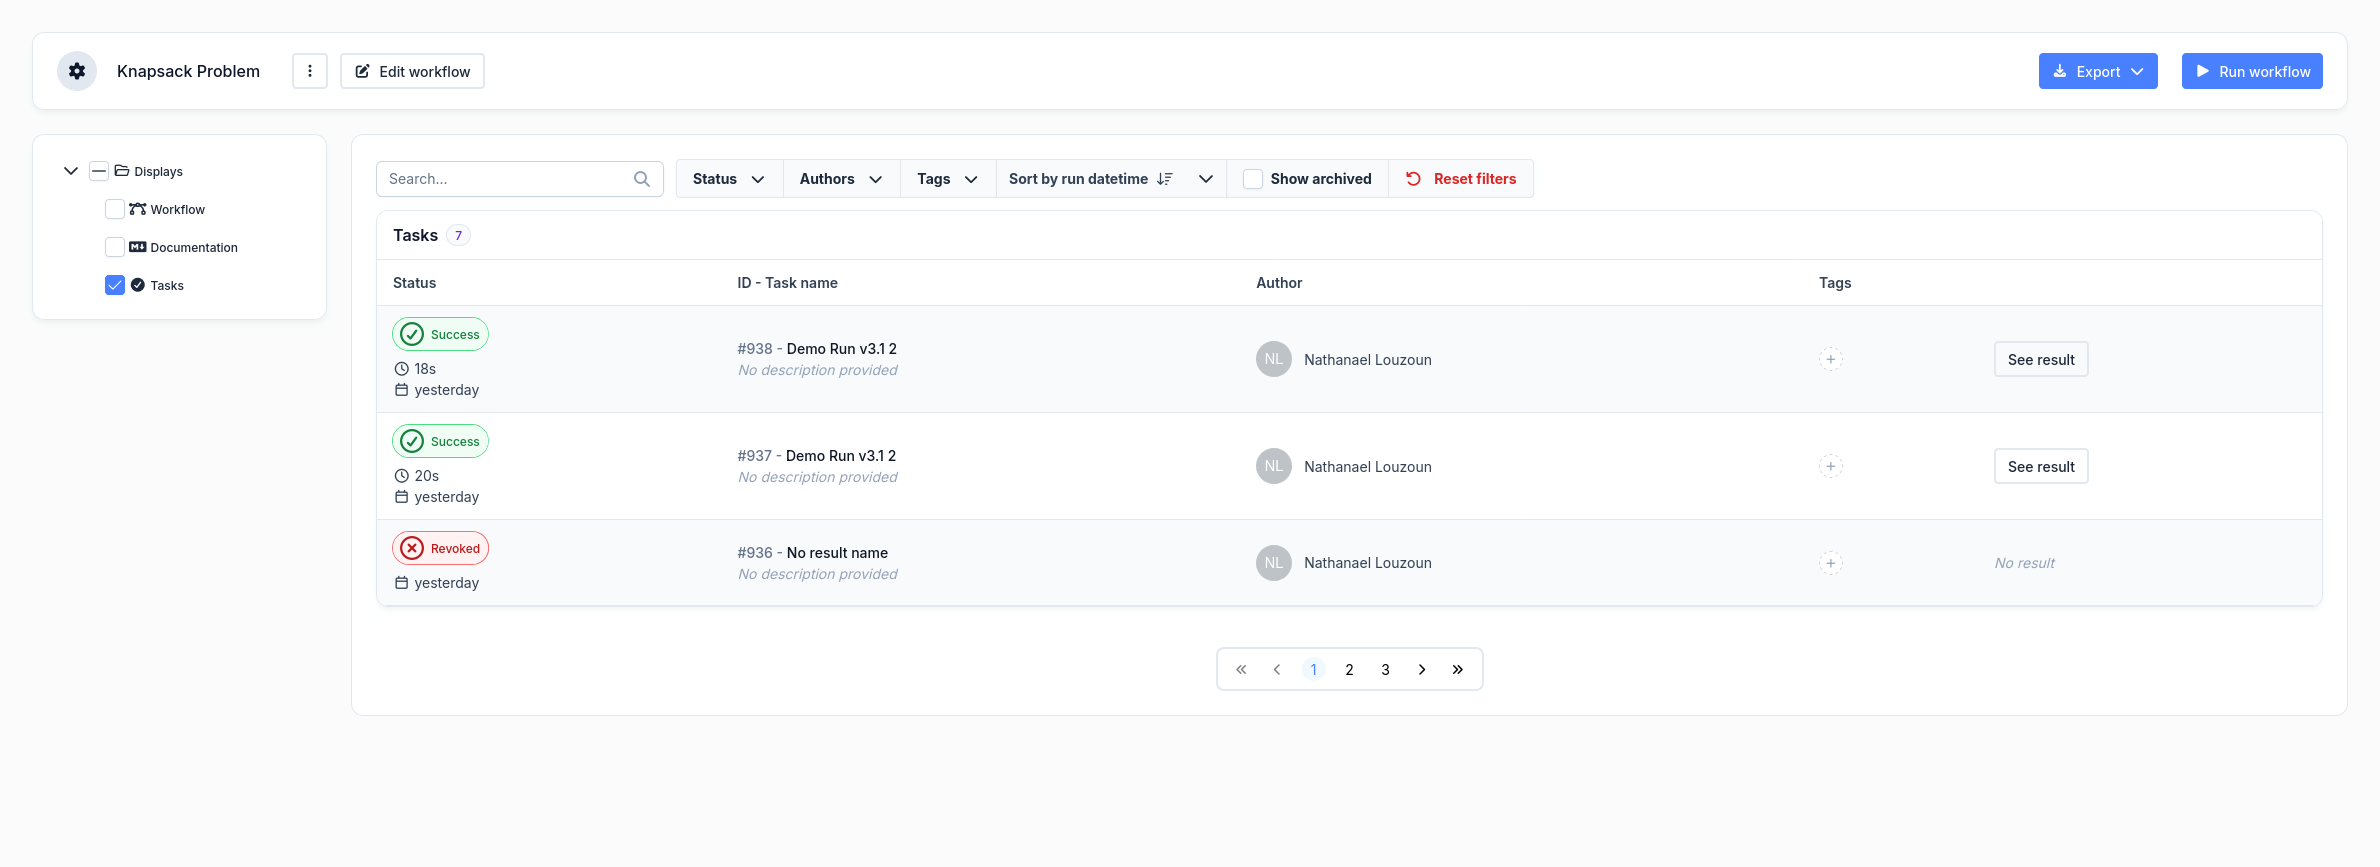Add a tag to task #936
Screen dimensions: 2380x867
tap(1830, 563)
